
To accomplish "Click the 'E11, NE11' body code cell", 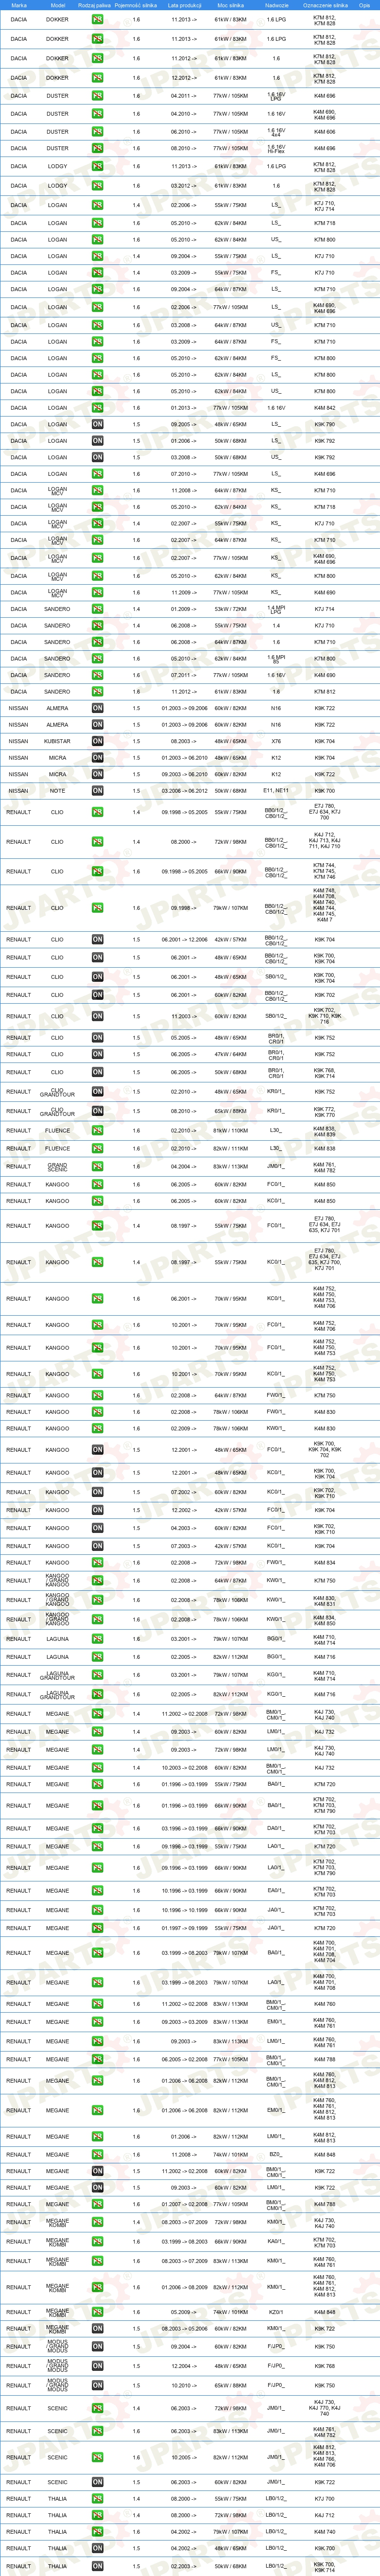I will [276, 791].
